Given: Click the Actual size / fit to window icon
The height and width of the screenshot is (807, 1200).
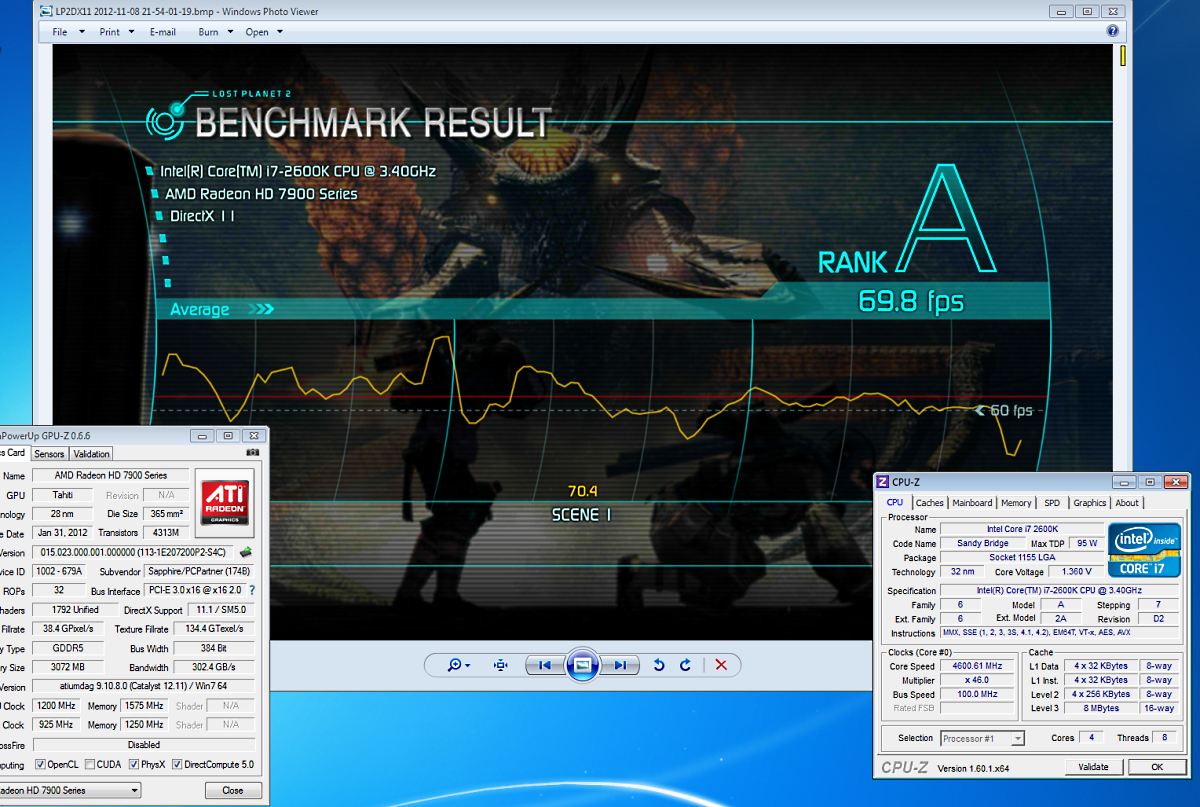Looking at the screenshot, I should [x=501, y=665].
